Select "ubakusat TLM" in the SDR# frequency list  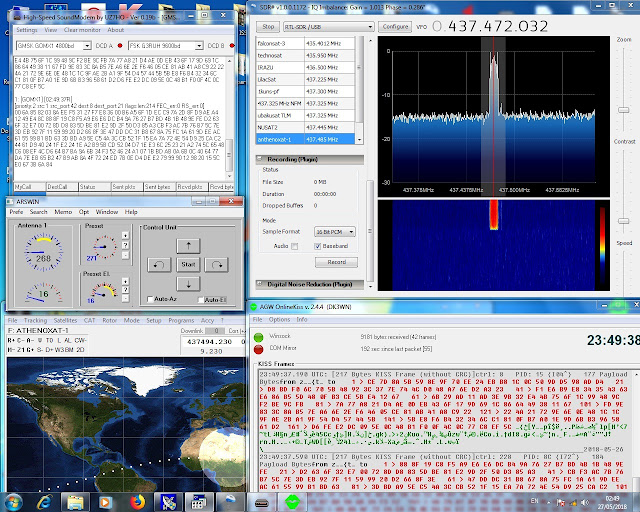[305, 116]
